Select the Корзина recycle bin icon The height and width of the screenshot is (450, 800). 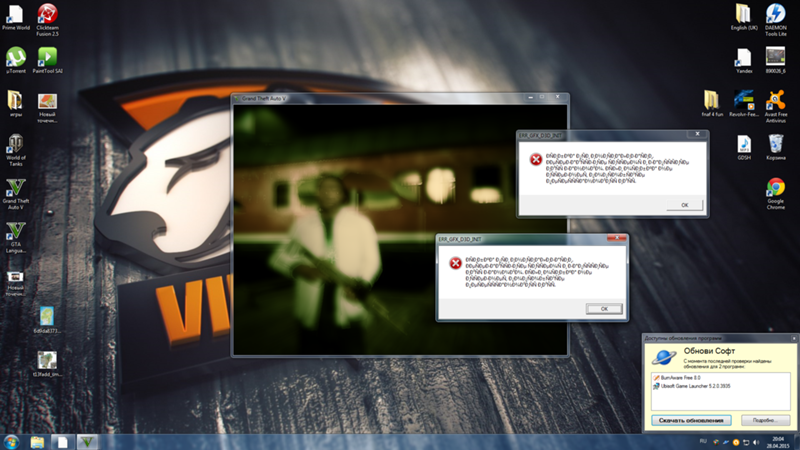point(776,147)
